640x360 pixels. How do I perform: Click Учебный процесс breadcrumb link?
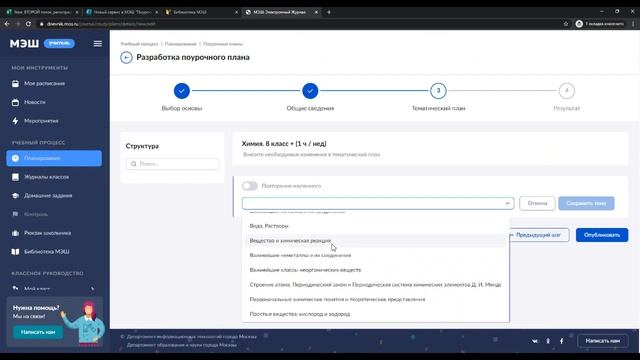click(x=139, y=44)
